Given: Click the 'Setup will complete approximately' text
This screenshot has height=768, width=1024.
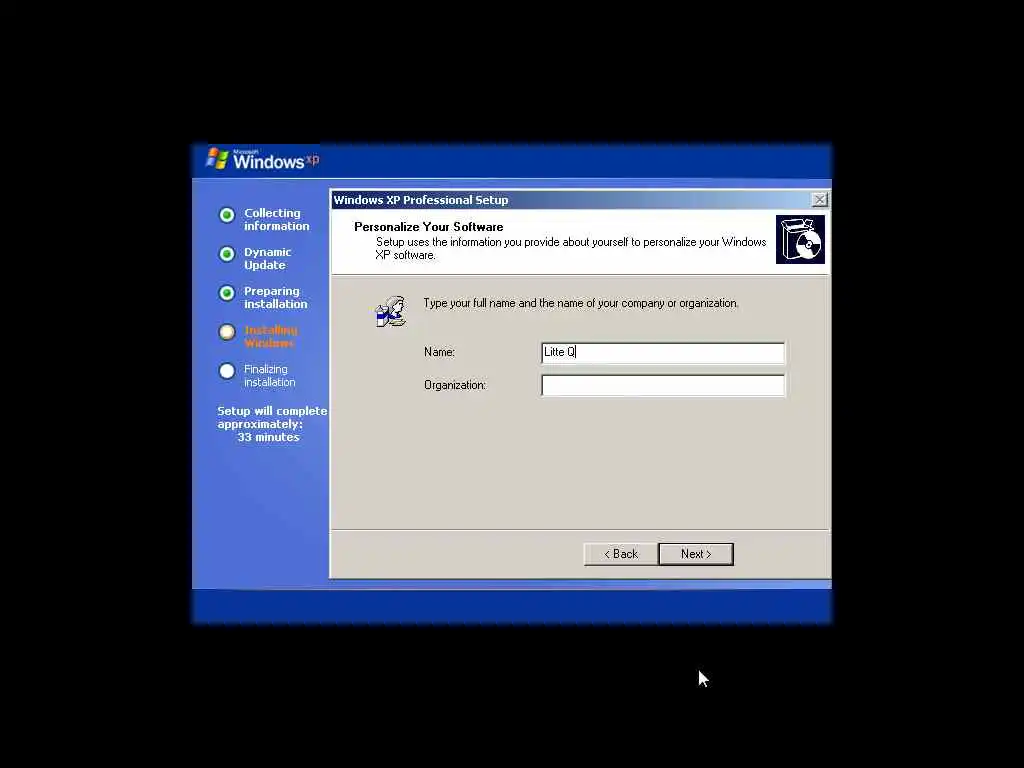Looking at the screenshot, I should coord(272,417).
